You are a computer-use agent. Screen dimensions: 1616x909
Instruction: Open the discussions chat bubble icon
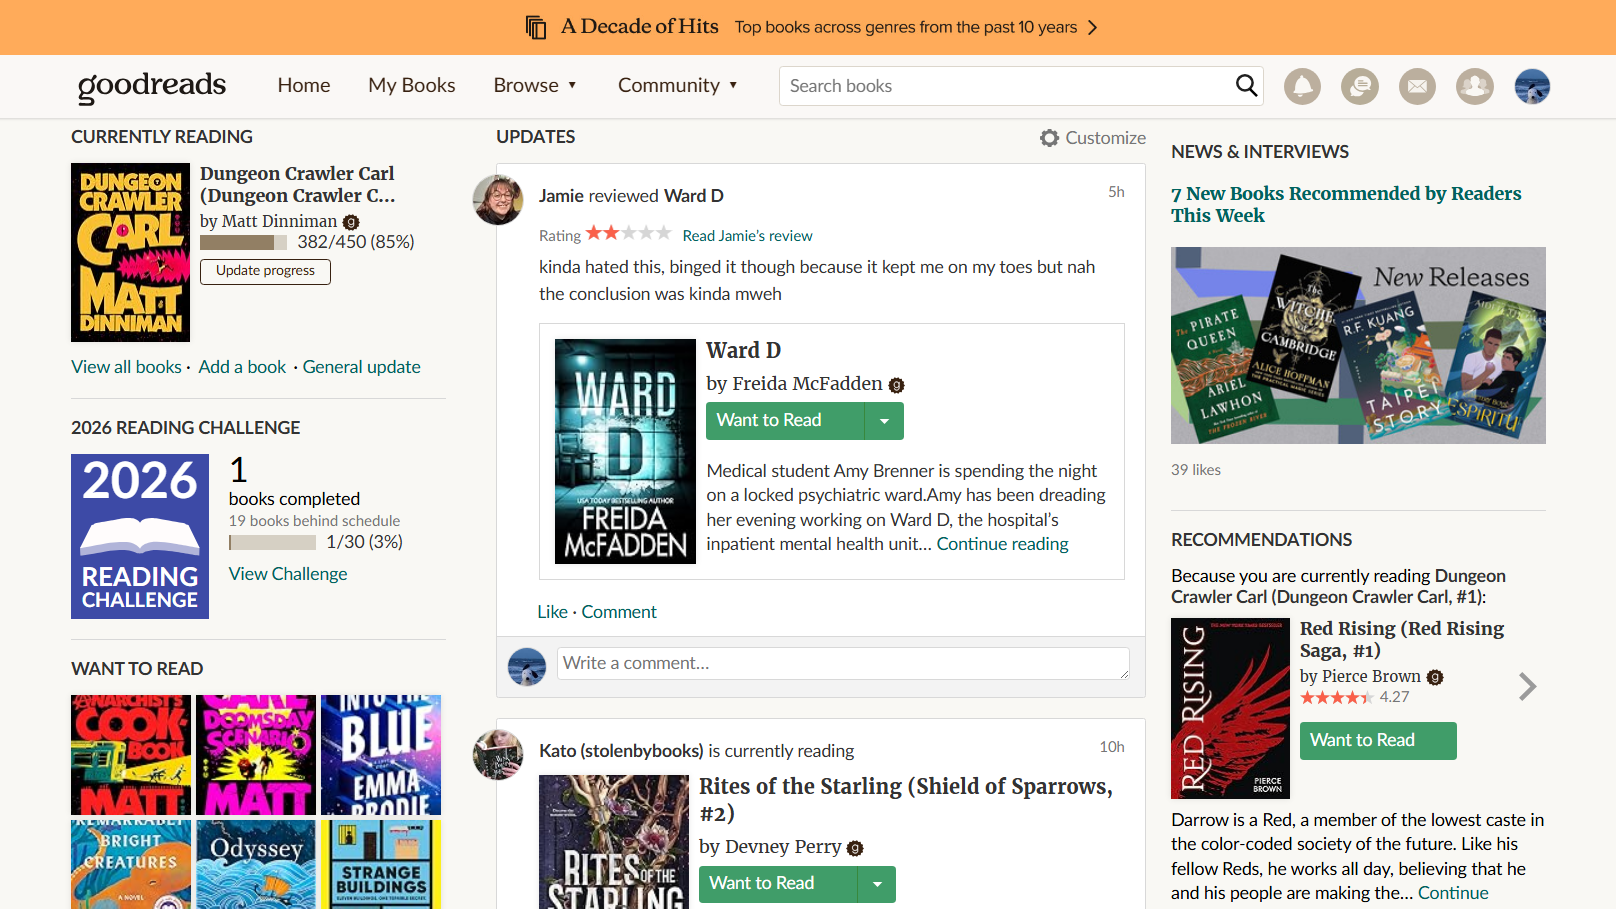tap(1360, 86)
